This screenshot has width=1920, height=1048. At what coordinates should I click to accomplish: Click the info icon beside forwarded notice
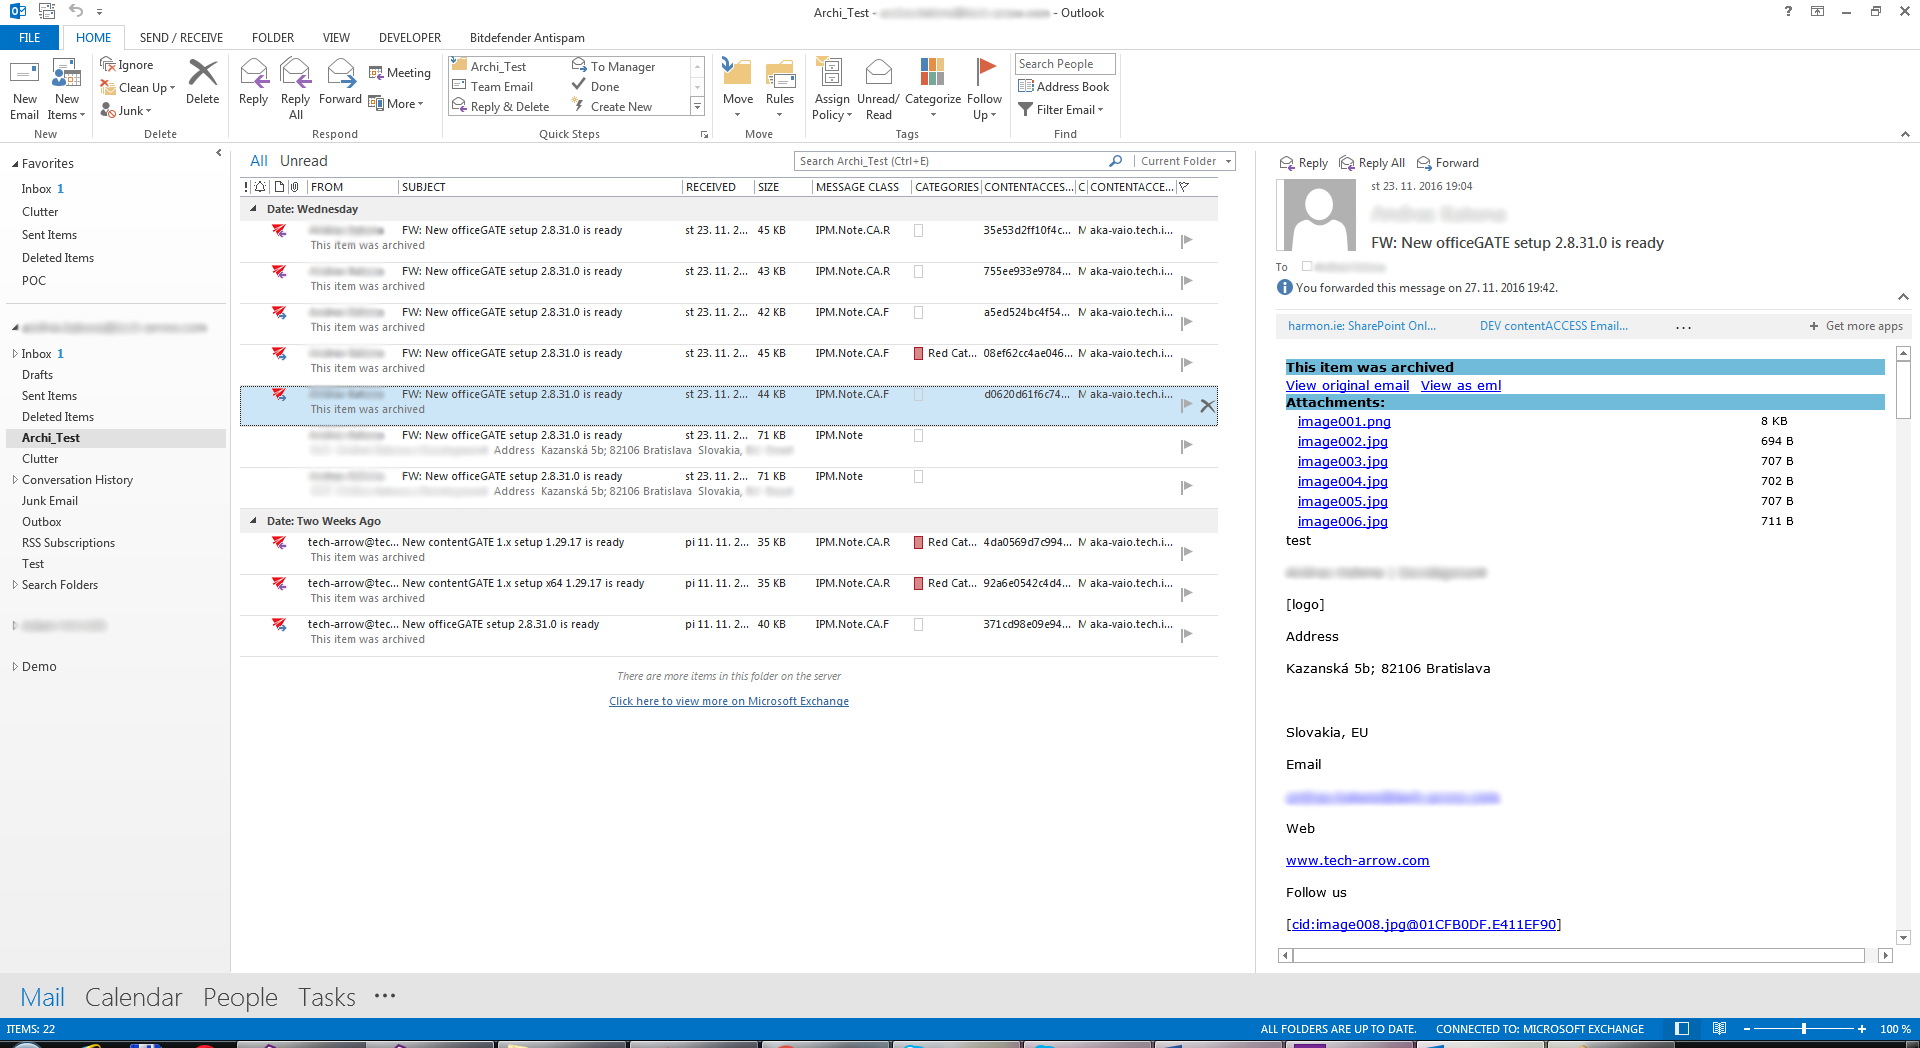click(x=1285, y=288)
